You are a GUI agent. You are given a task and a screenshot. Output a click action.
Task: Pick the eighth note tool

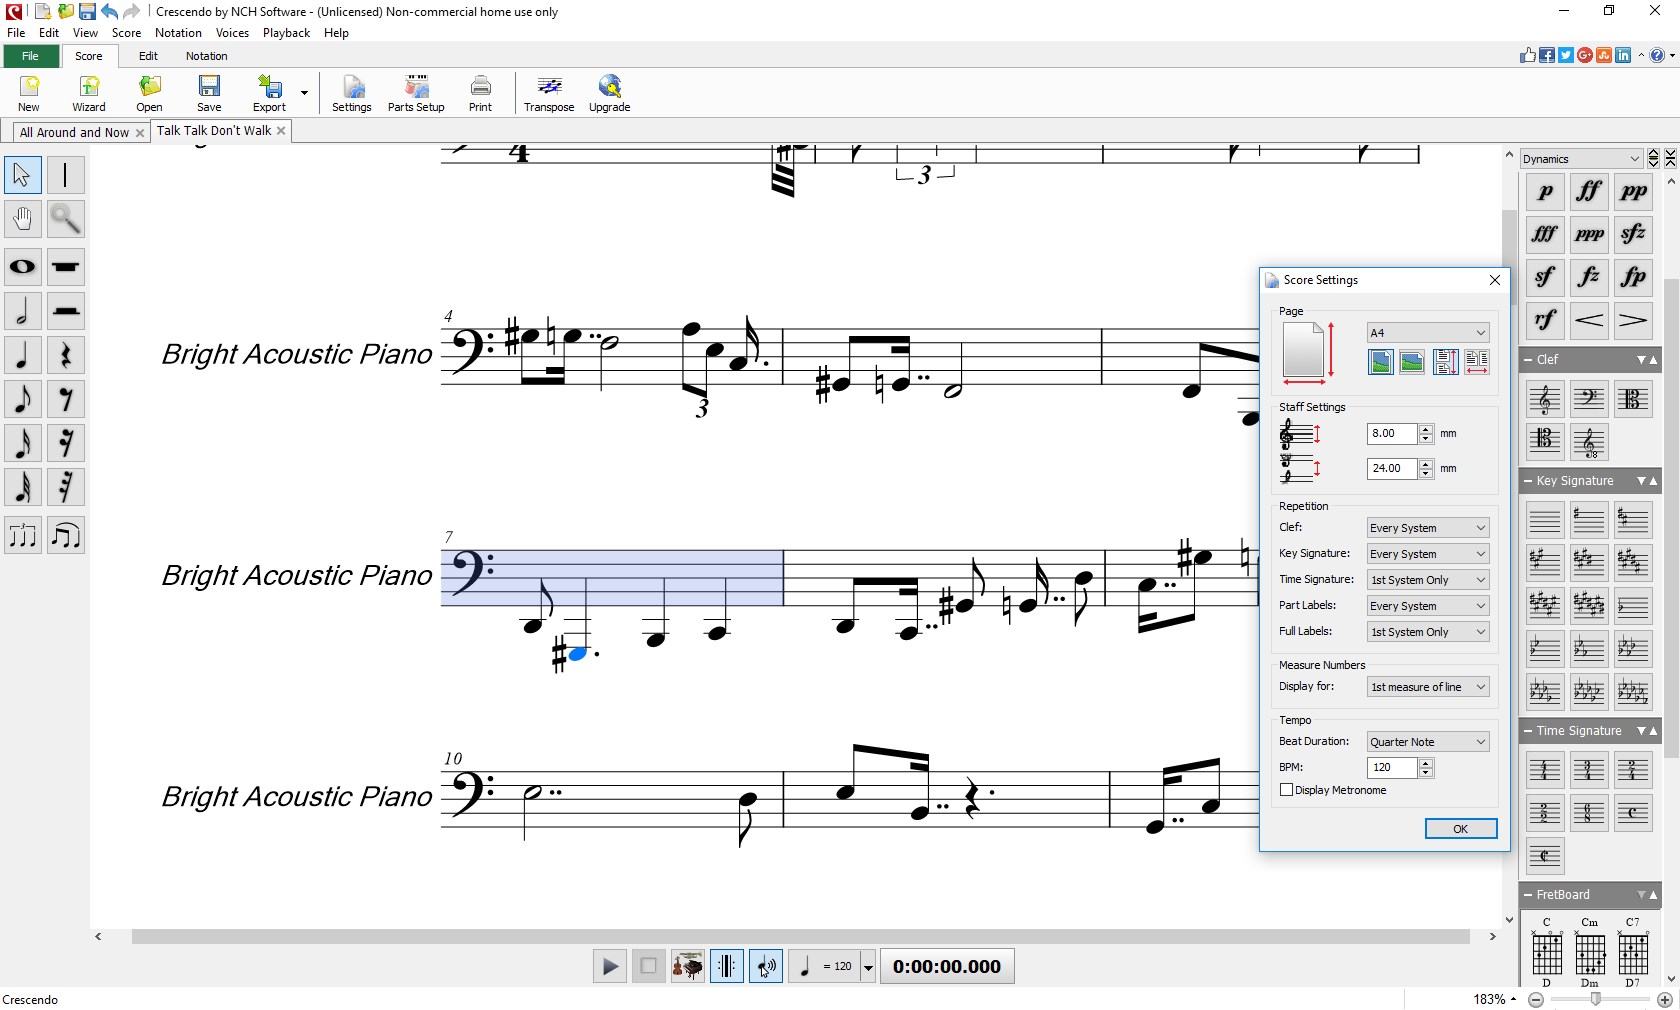22,399
